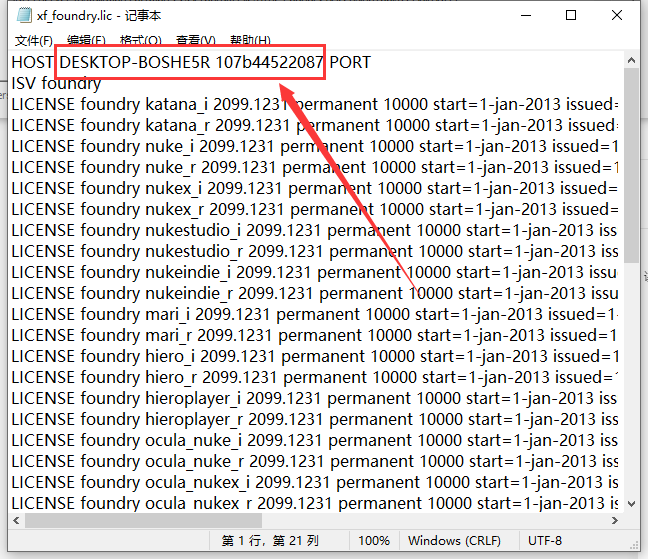Viewport: 648px width, 559px height.
Task: Click the mari_r license line
Action: coord(314,335)
